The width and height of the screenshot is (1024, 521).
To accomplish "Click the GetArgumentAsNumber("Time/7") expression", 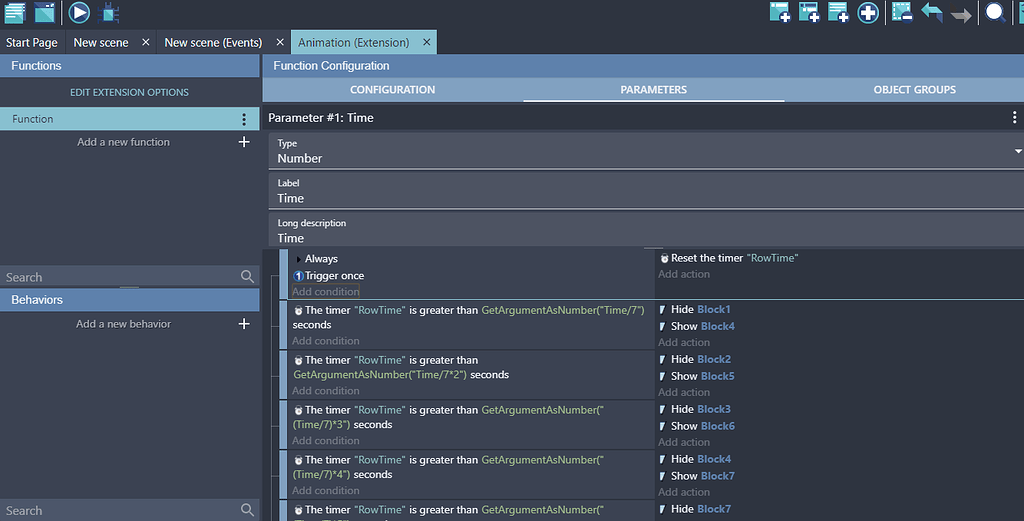I will (563, 310).
